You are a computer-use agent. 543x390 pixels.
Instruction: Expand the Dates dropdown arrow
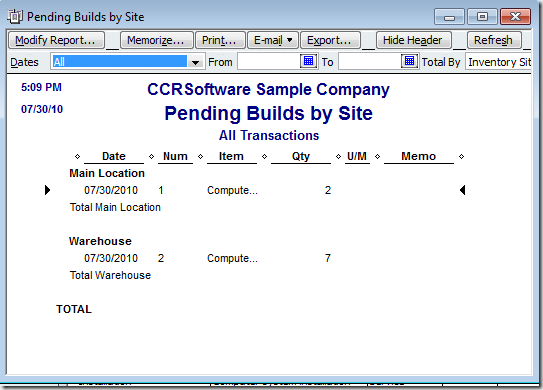[x=195, y=62]
